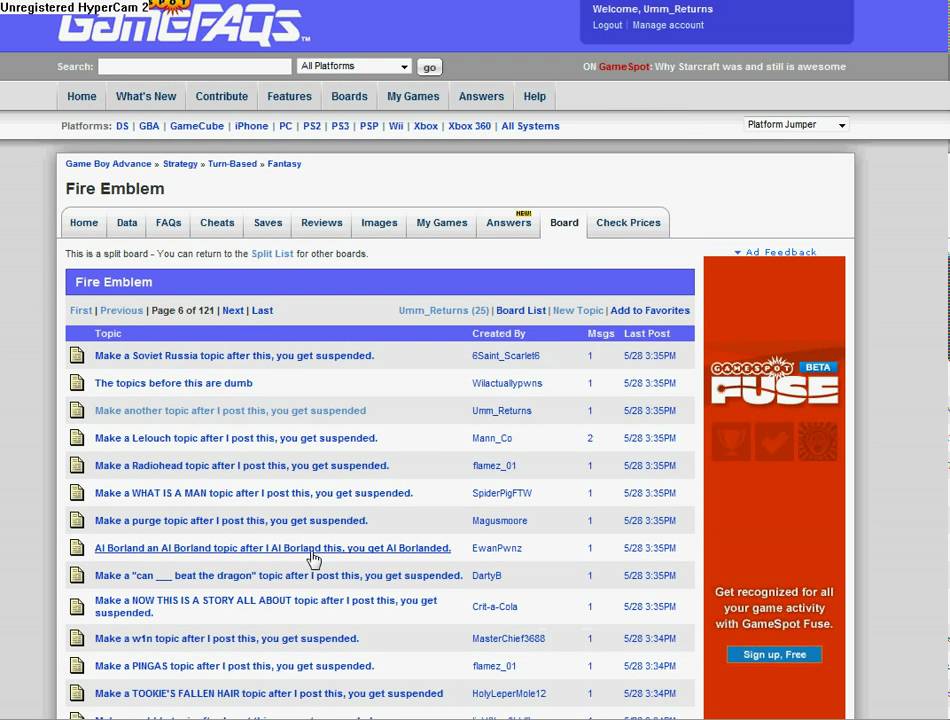Click the Split List link
The height and width of the screenshot is (720, 950).
click(x=272, y=253)
